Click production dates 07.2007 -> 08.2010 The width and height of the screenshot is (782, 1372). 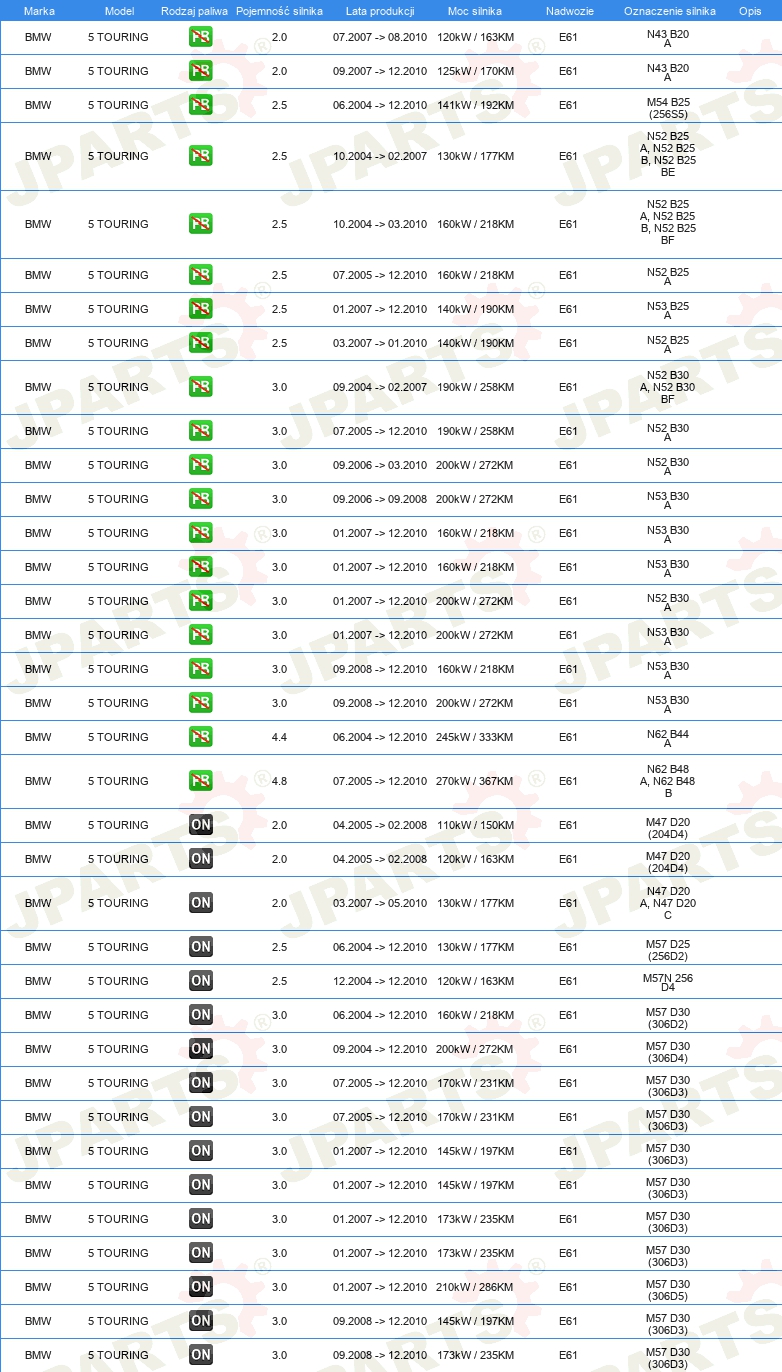click(x=380, y=37)
